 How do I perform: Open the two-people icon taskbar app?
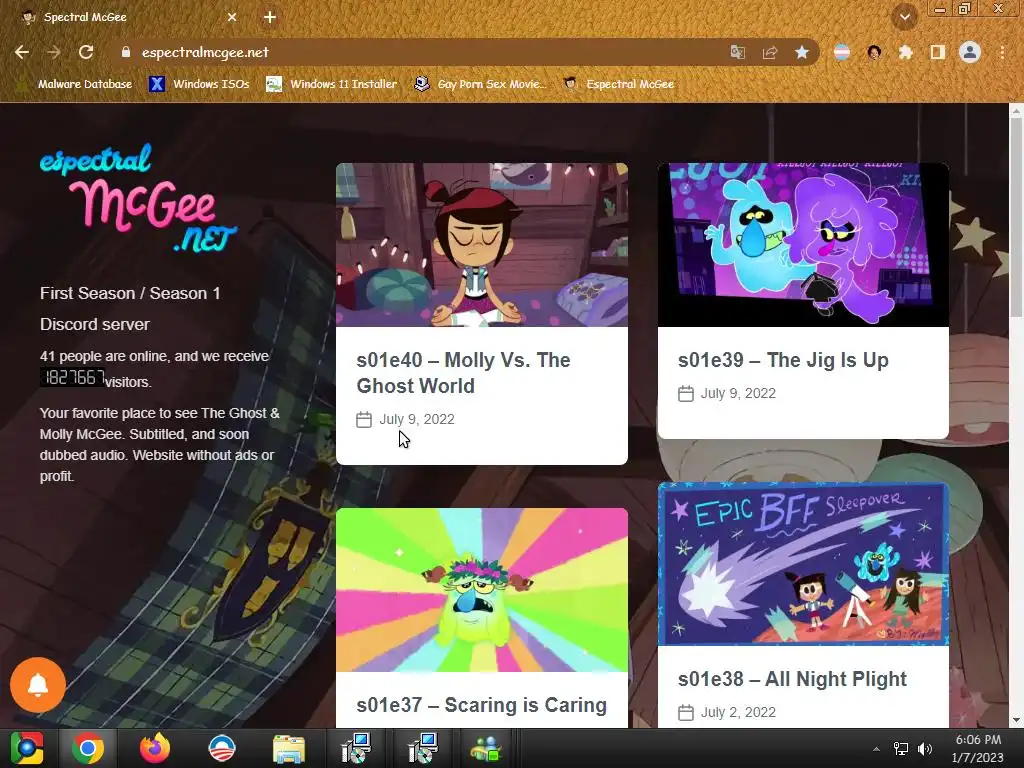click(487, 750)
